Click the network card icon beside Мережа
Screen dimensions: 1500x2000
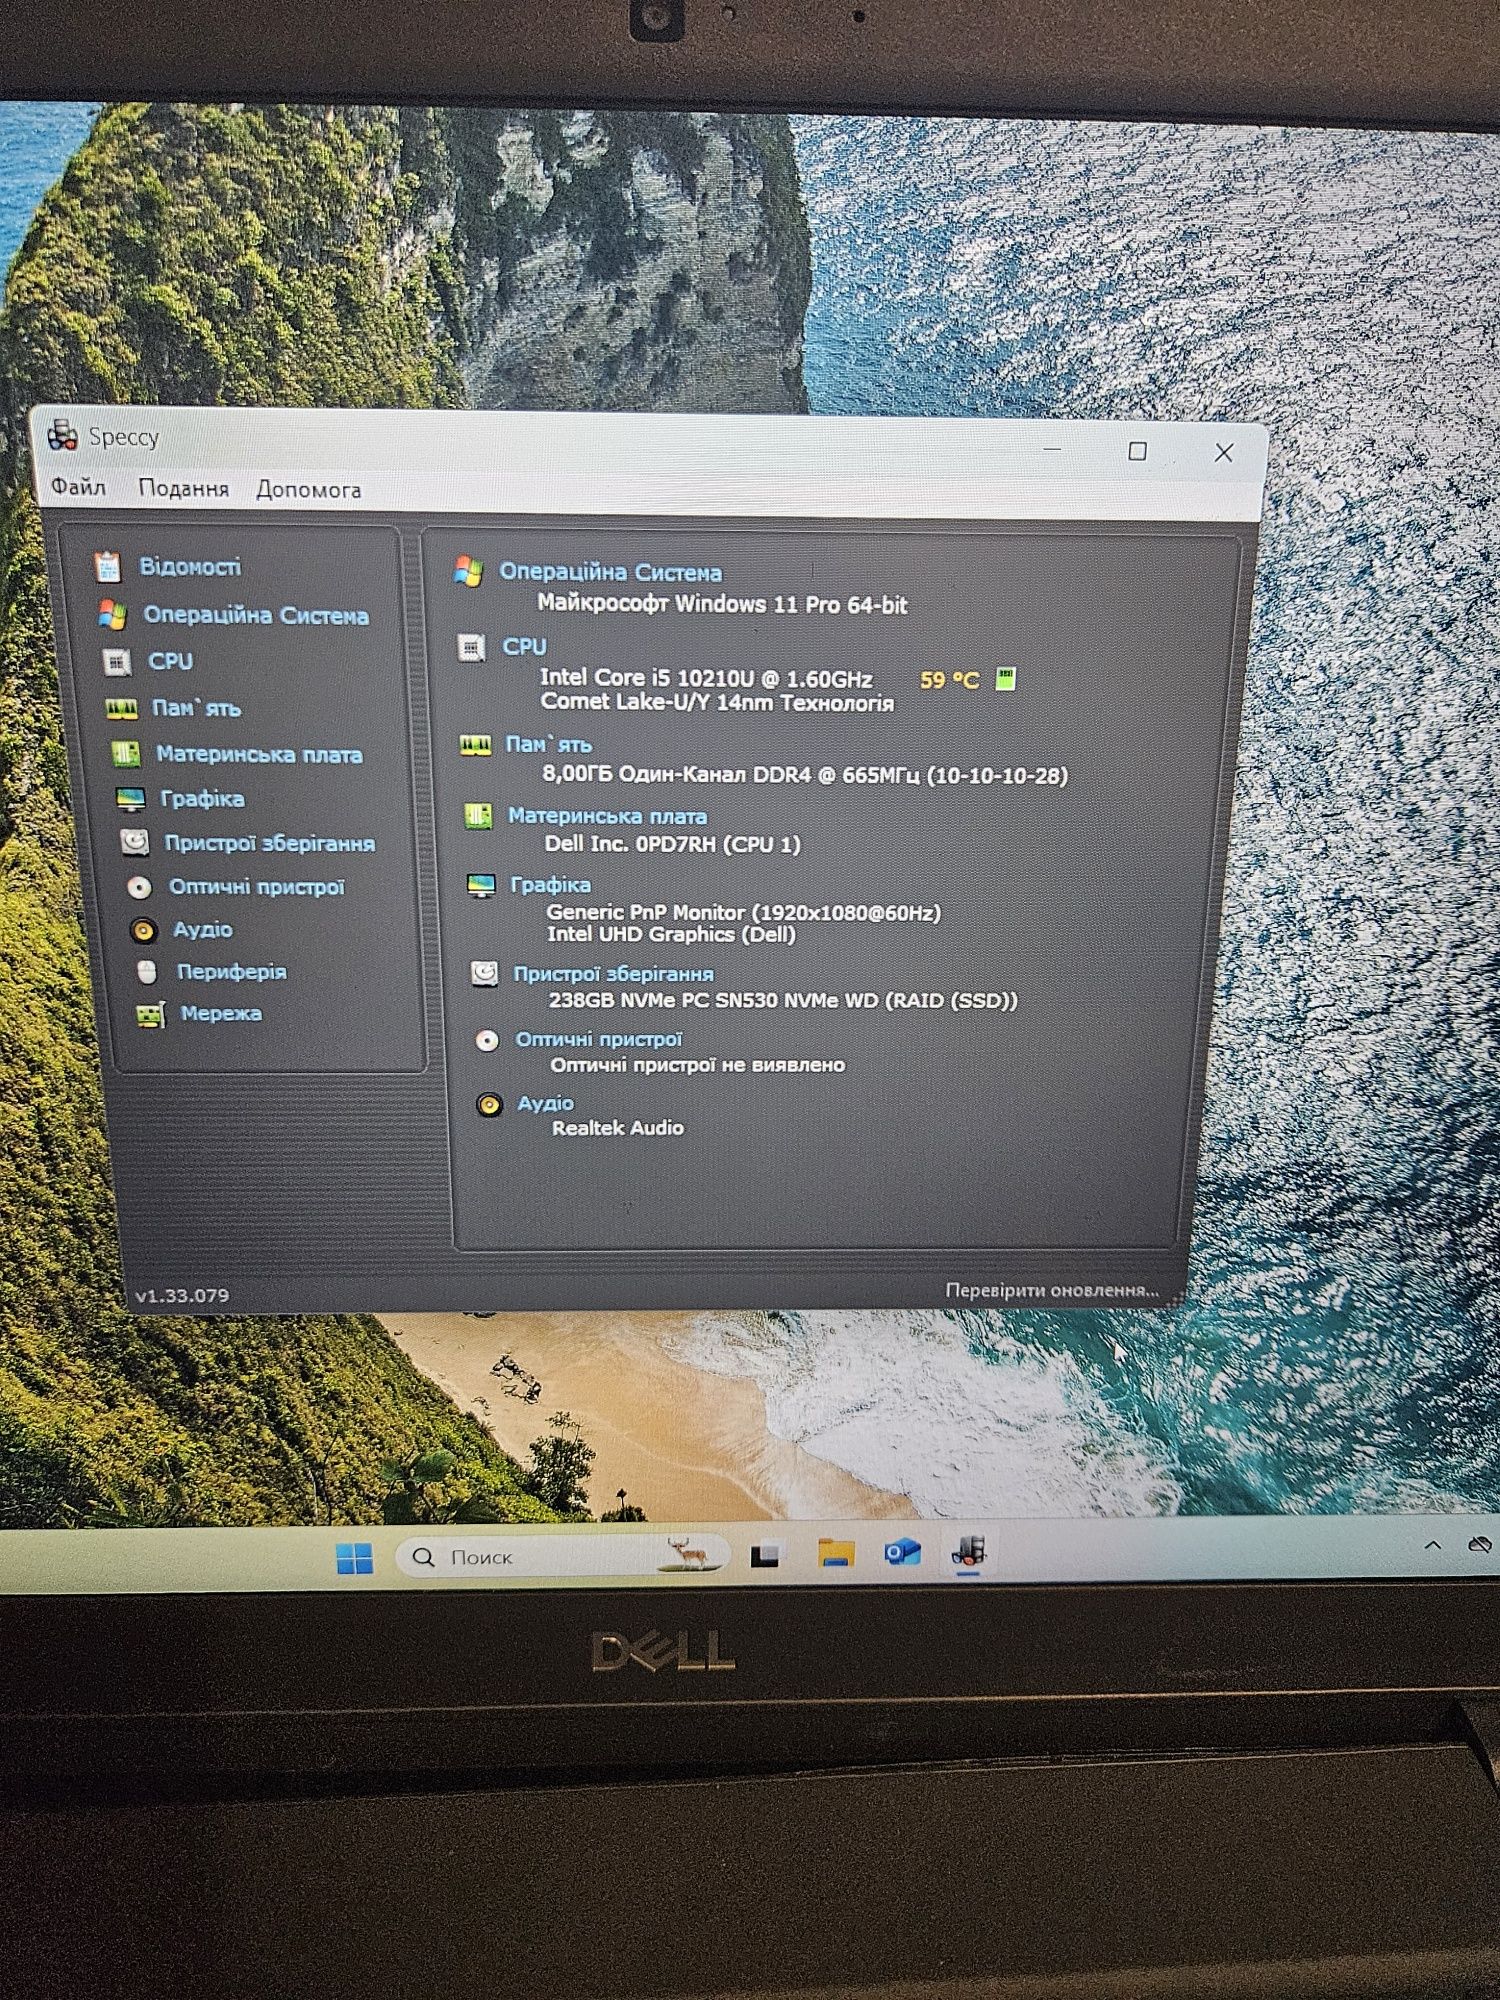tap(151, 1015)
